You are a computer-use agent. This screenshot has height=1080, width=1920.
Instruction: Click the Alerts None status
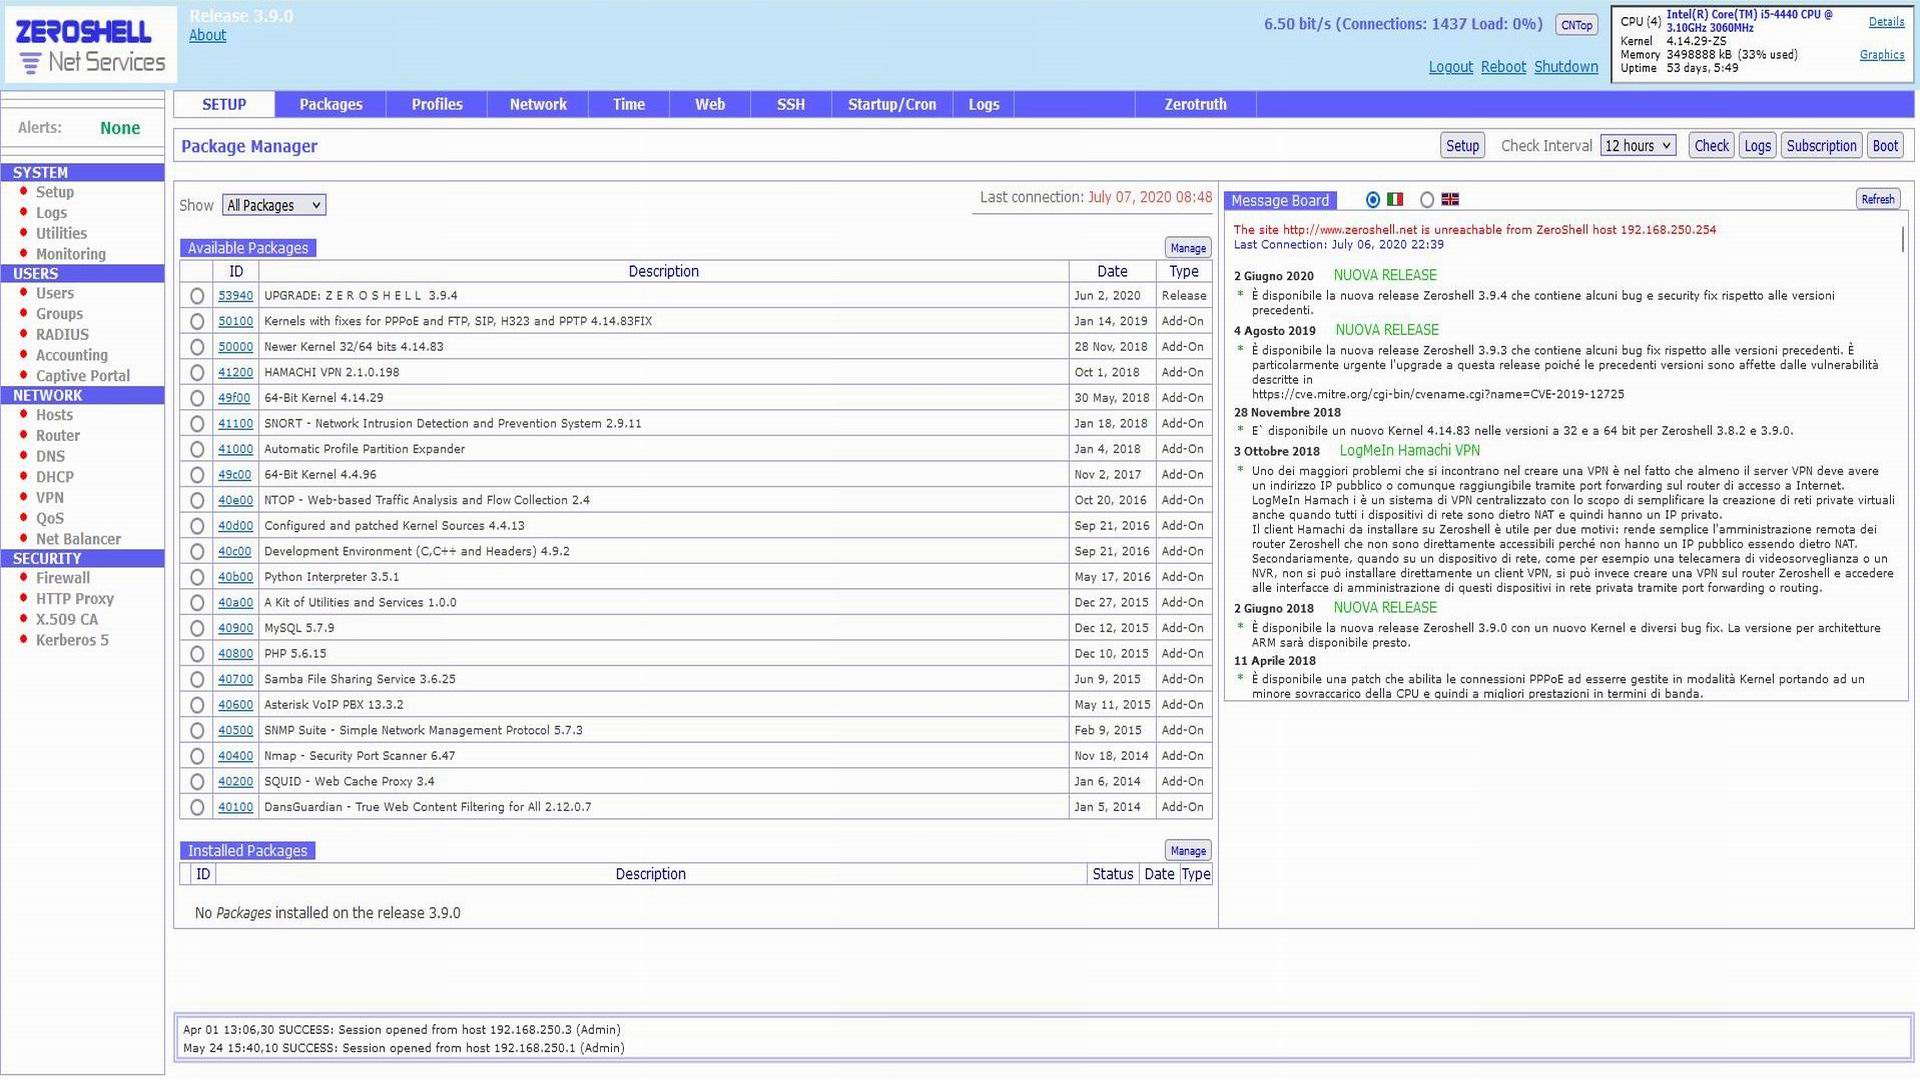[x=120, y=128]
